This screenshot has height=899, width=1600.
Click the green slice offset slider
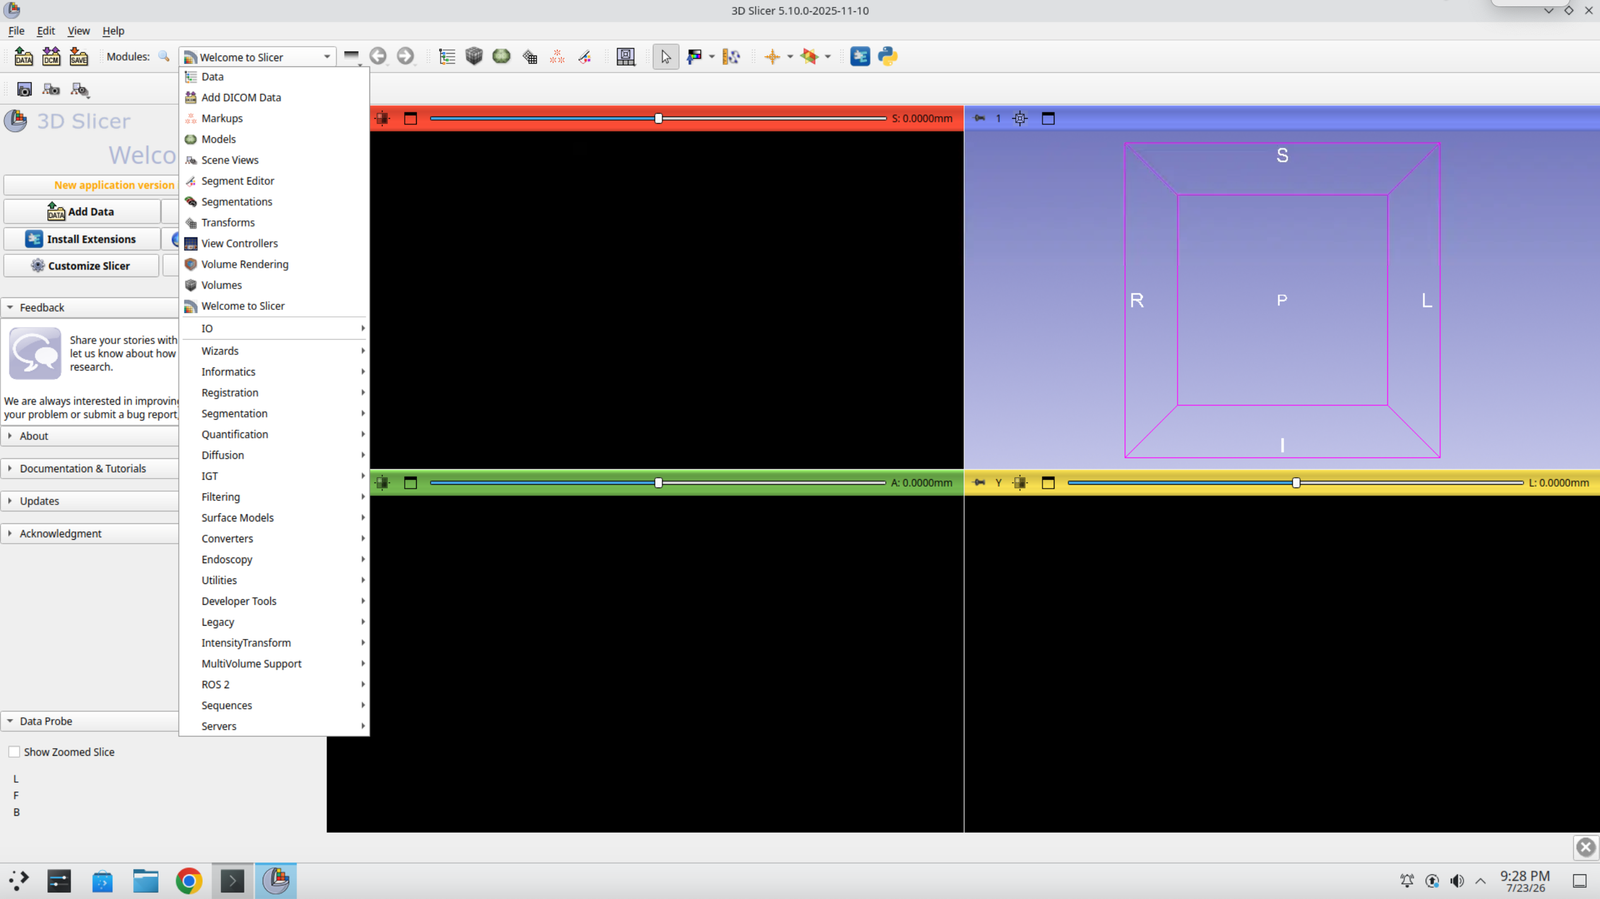point(658,483)
